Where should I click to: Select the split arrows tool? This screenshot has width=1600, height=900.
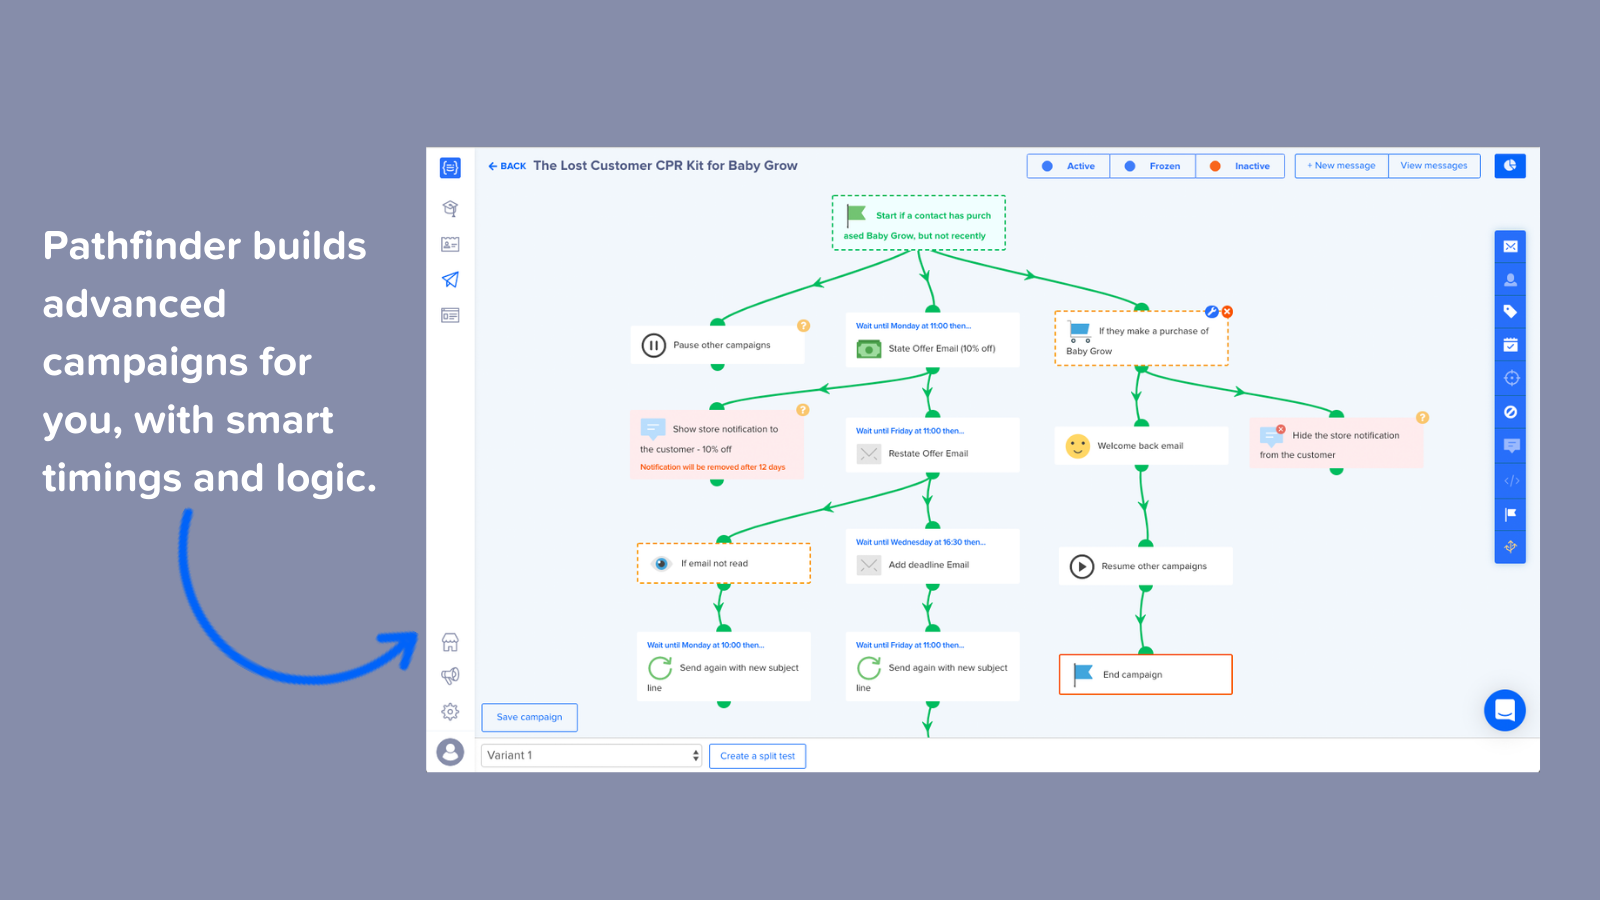pos(1510,547)
